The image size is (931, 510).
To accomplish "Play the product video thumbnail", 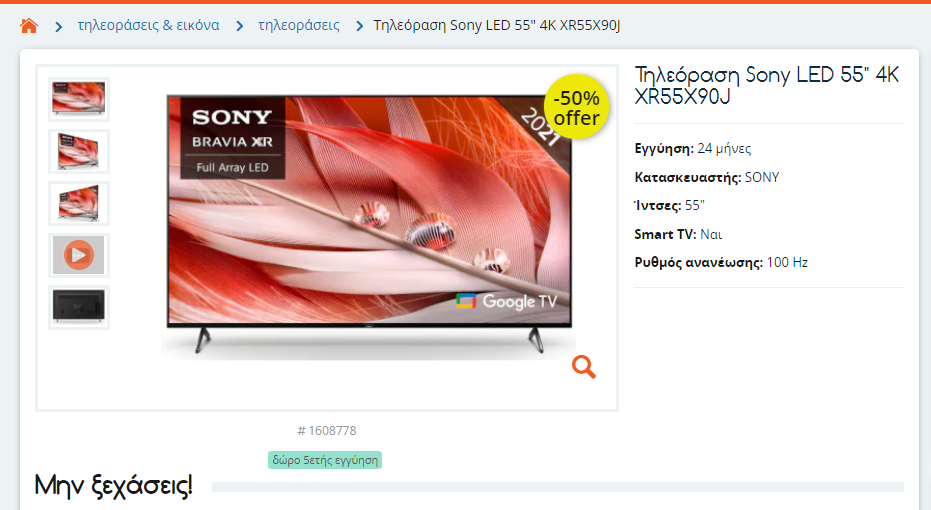I will click(x=78, y=255).
